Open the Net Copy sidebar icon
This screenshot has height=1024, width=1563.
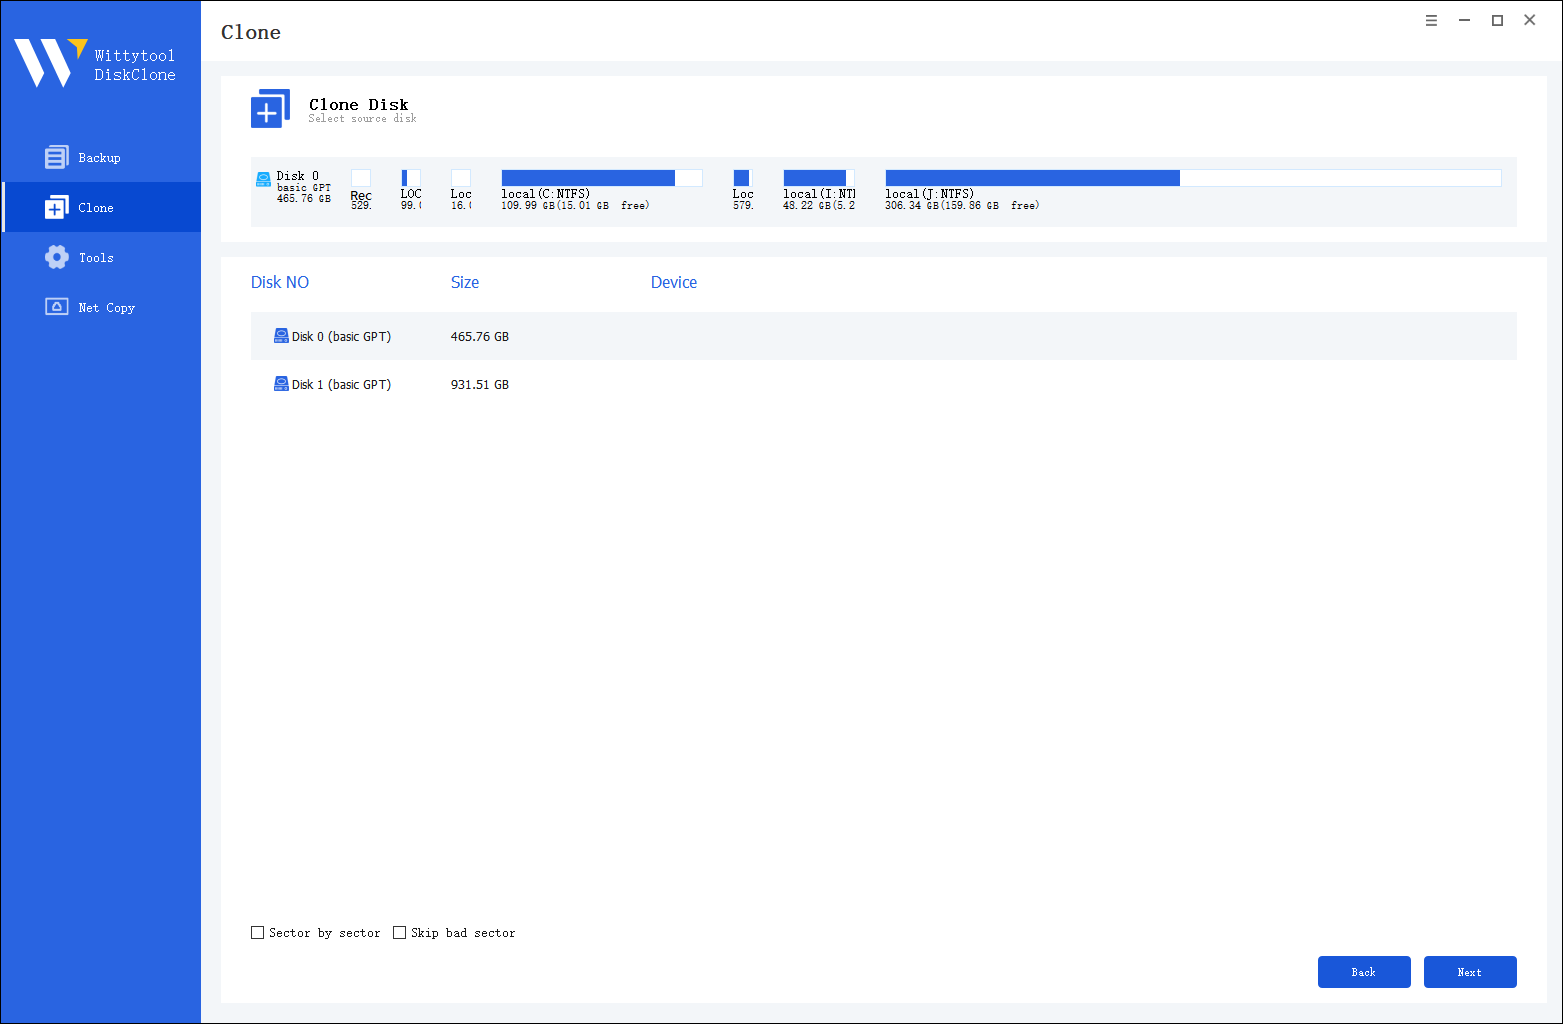coord(57,307)
